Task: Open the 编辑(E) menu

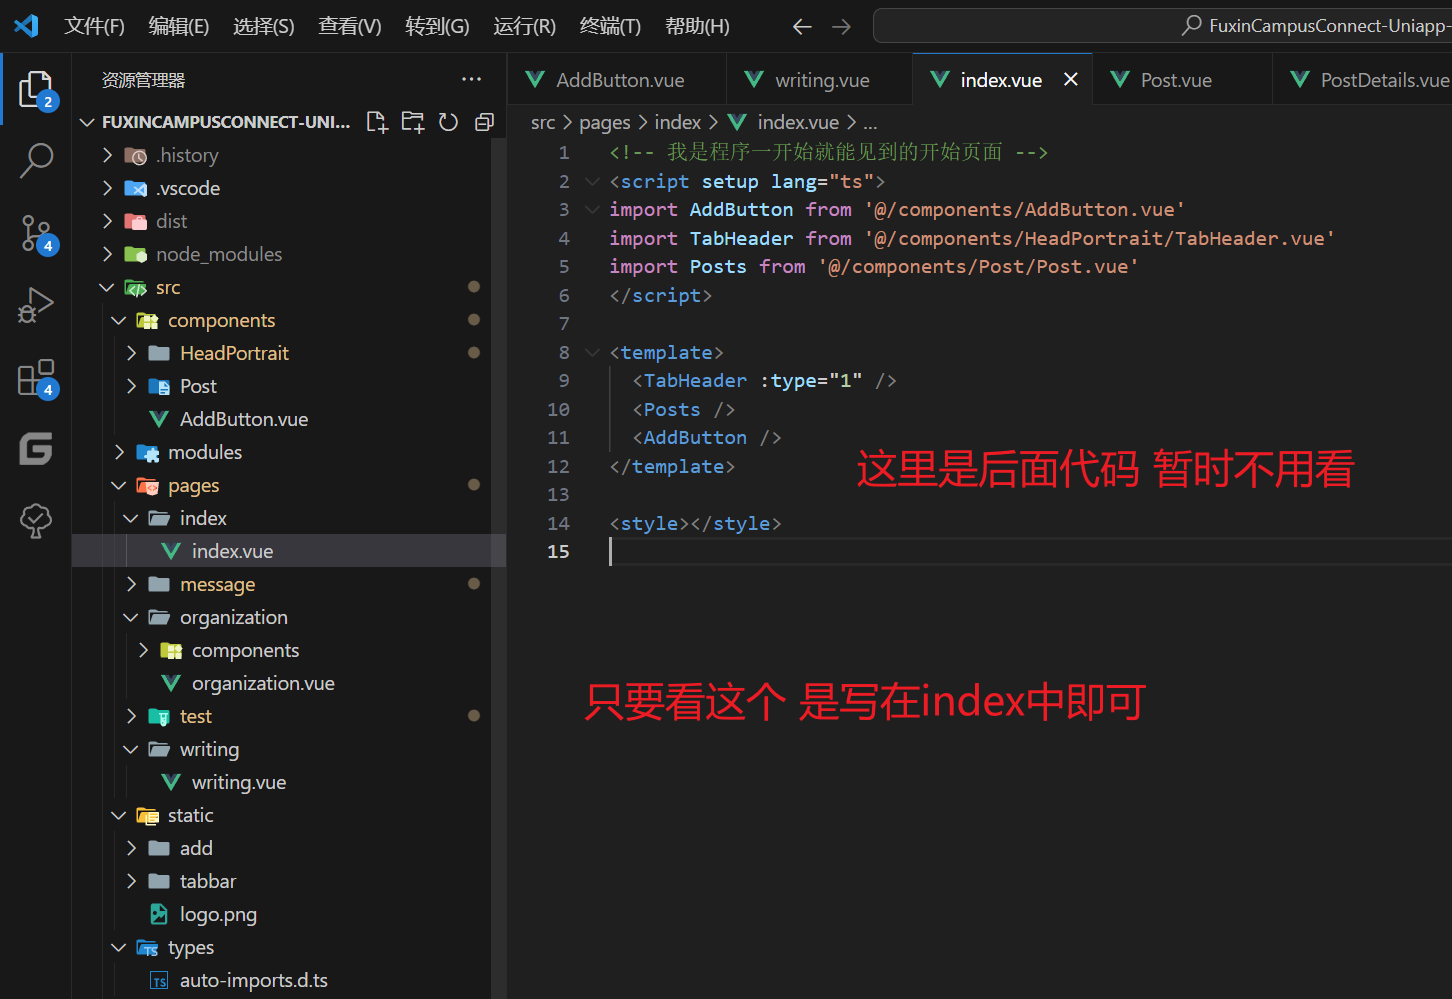Action: click(x=179, y=26)
